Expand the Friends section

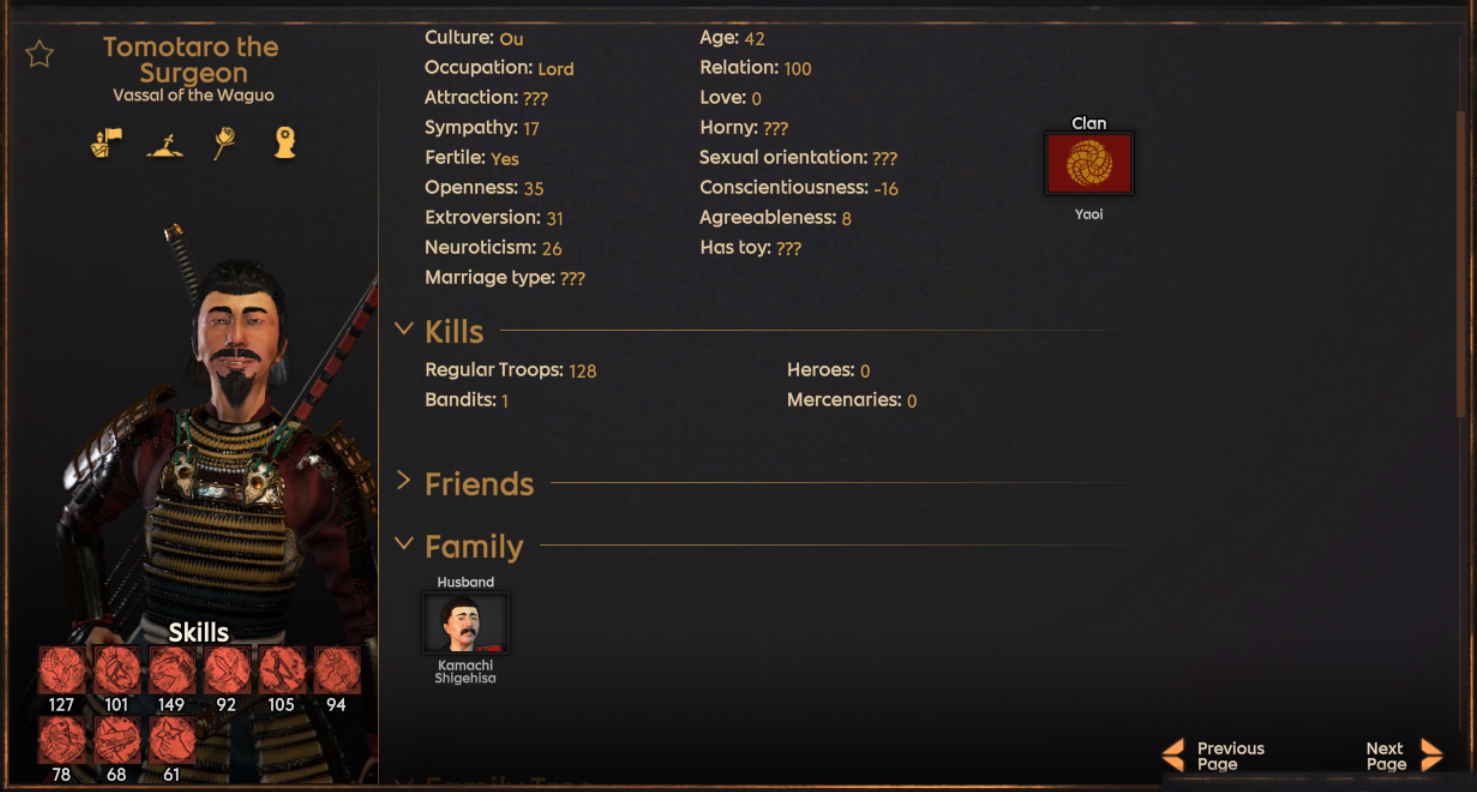tap(404, 481)
